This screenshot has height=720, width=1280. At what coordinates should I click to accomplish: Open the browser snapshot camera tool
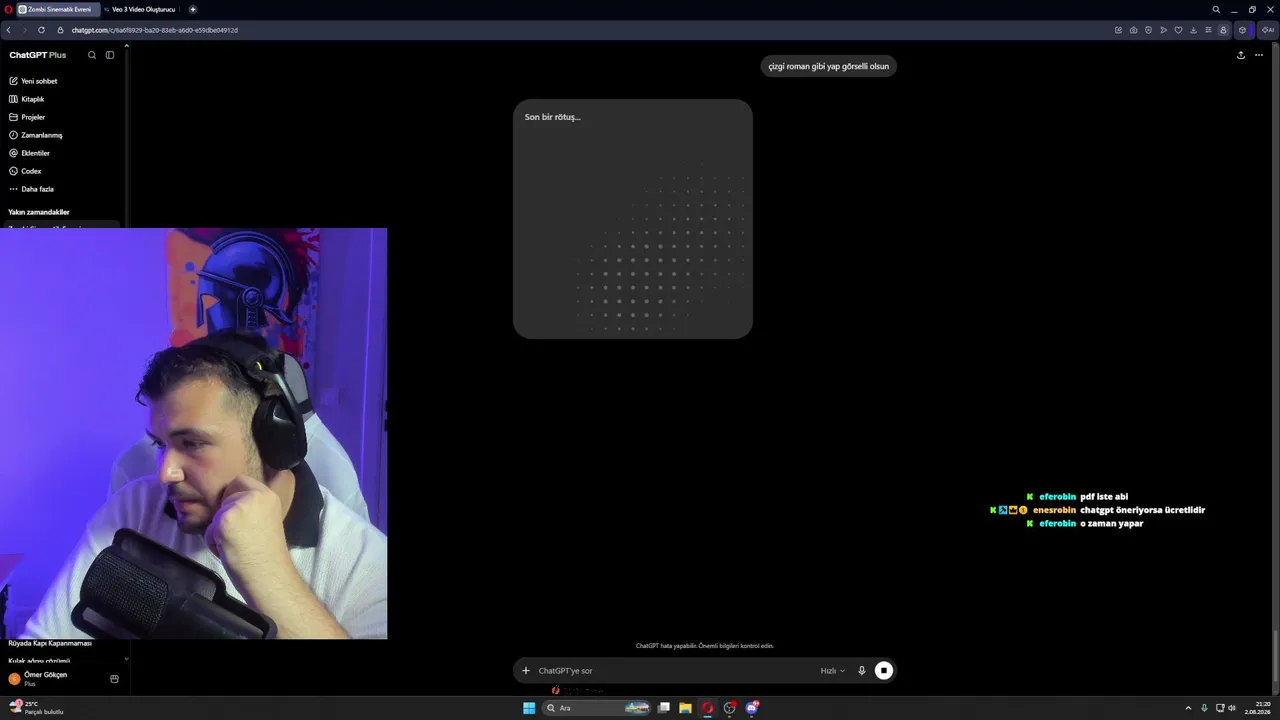pos(1133,30)
